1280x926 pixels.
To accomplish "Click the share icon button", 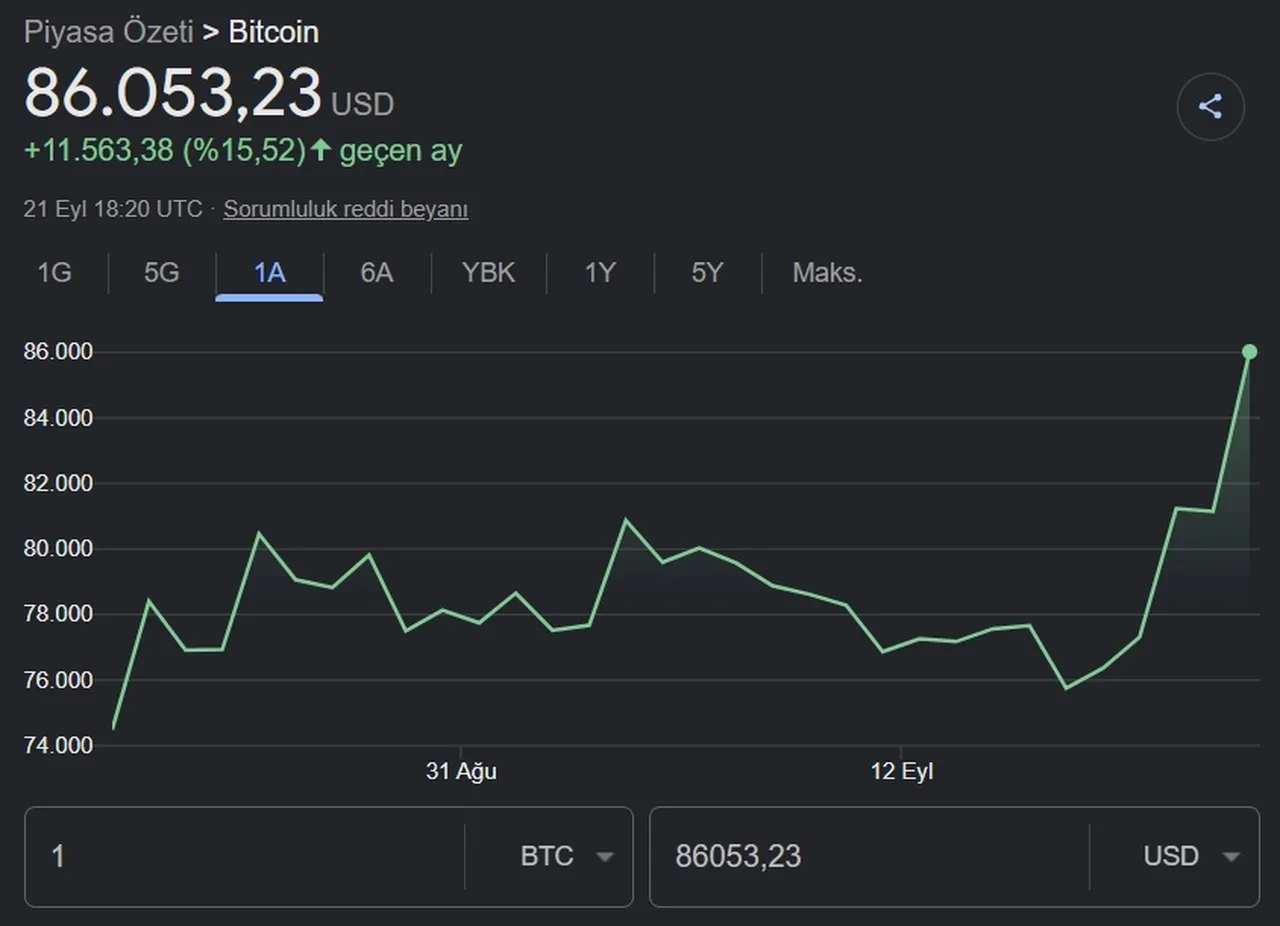I will pyautogui.click(x=1210, y=106).
